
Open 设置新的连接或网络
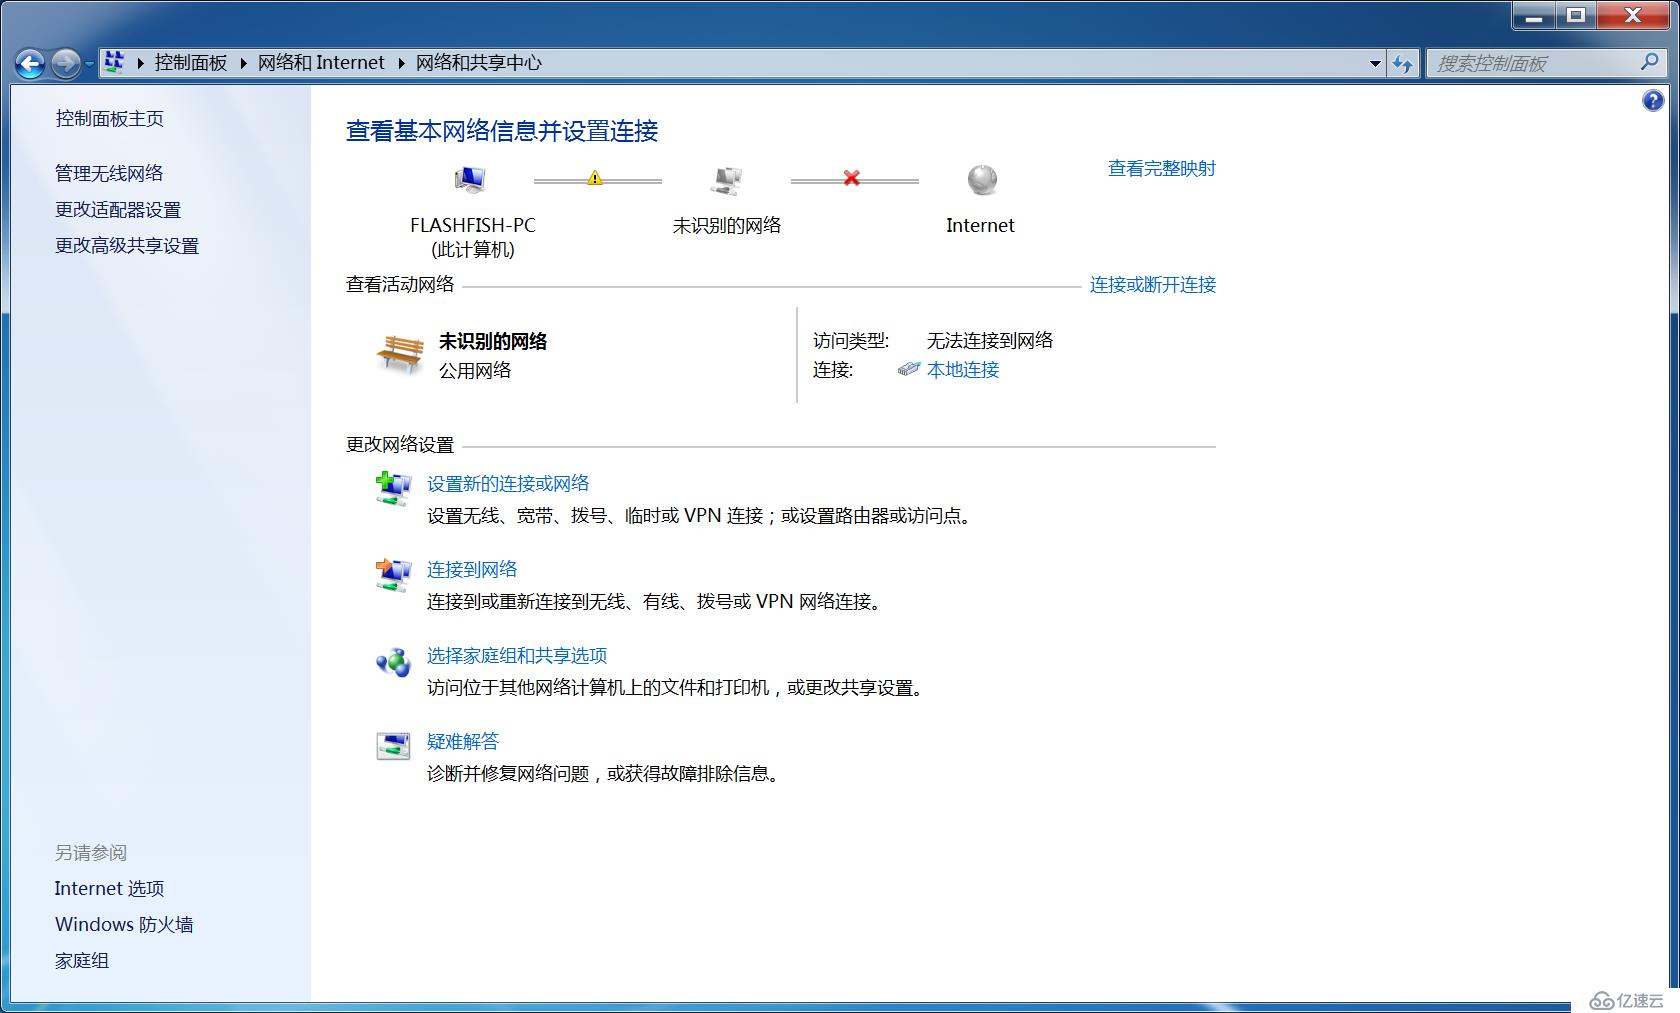pos(508,483)
